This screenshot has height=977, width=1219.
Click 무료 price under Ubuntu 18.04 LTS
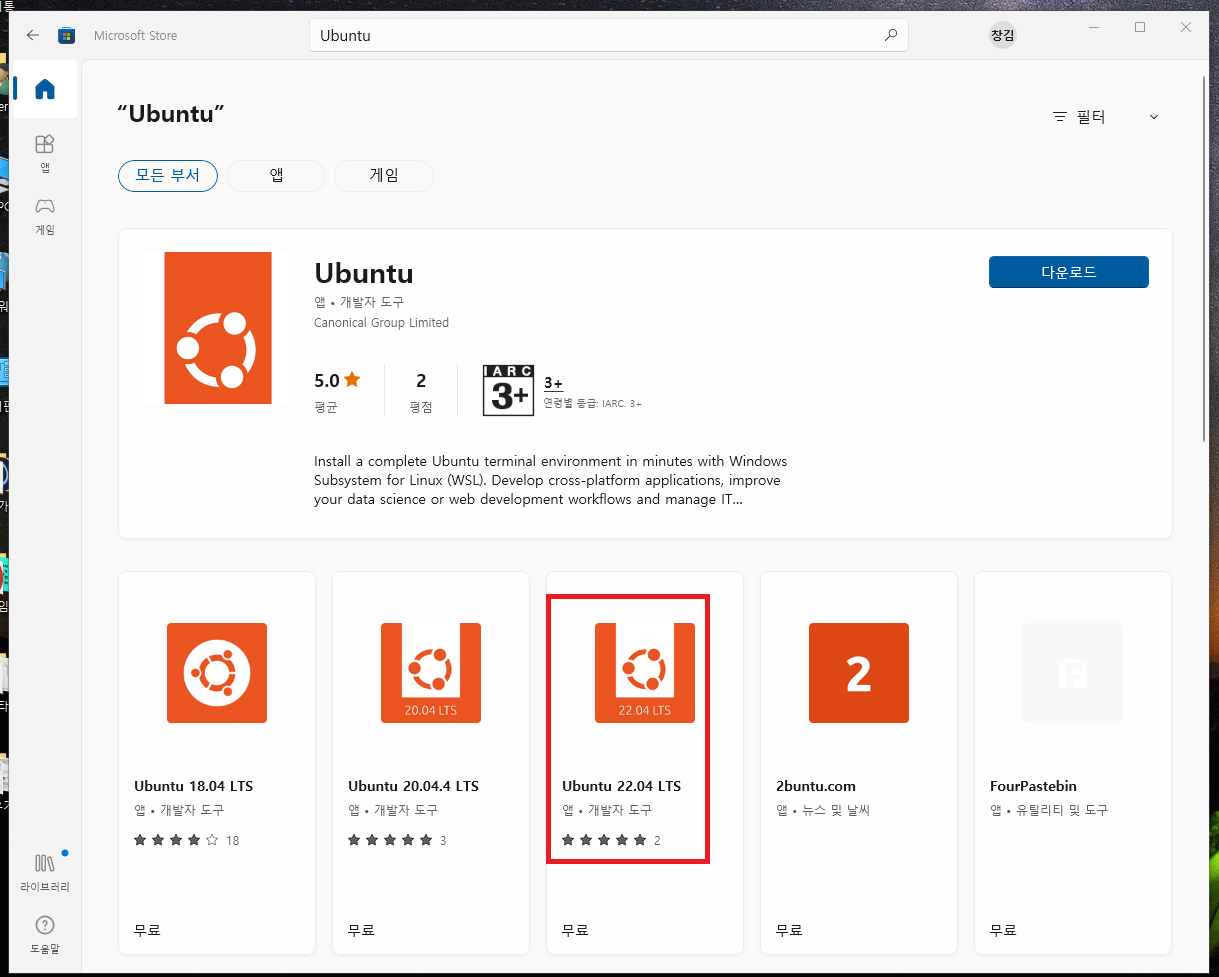pos(147,930)
